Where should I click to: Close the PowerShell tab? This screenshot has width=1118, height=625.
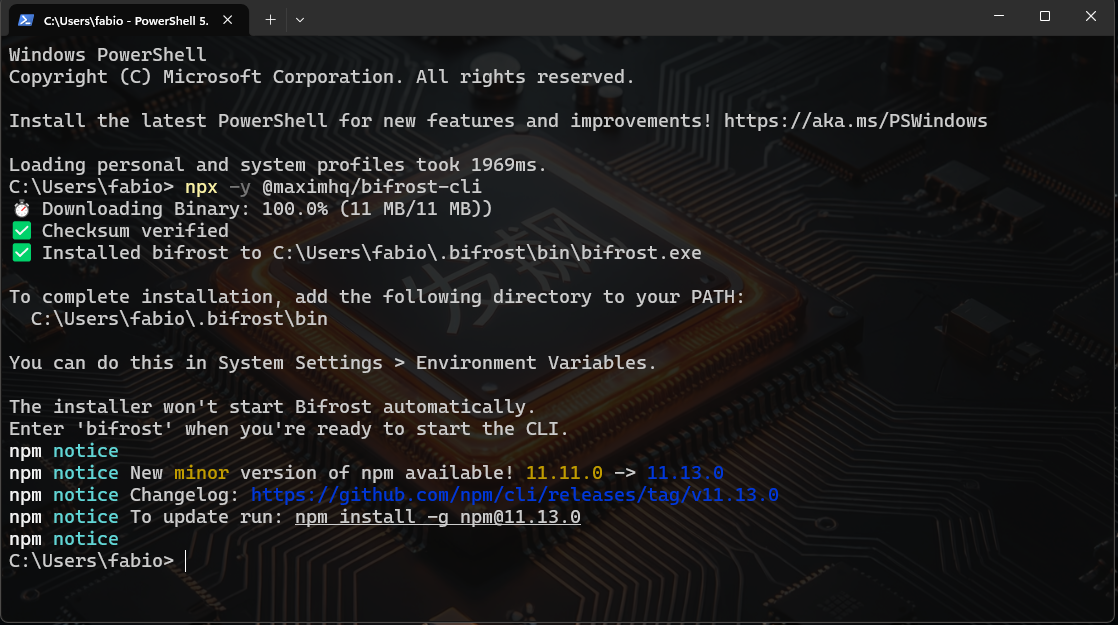(227, 20)
